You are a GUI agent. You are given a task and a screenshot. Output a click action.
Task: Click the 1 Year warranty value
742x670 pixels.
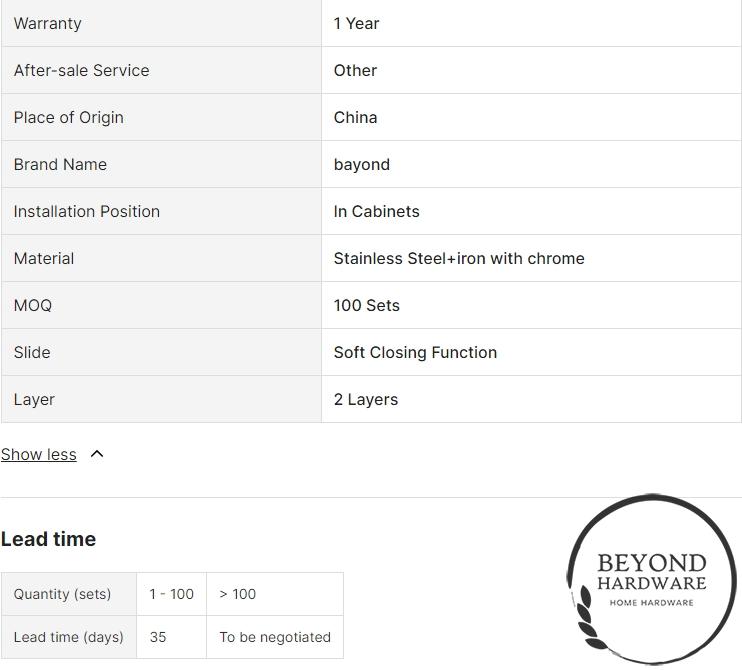coord(356,24)
